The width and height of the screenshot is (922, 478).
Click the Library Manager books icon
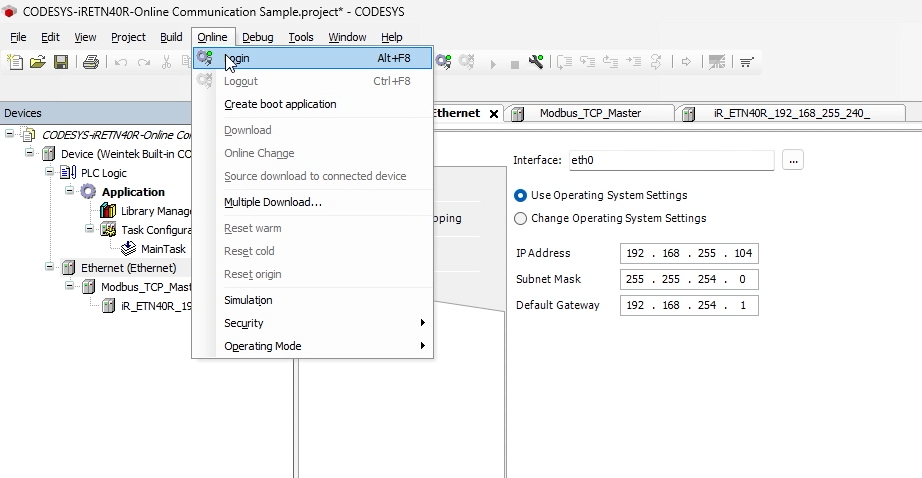point(108,210)
